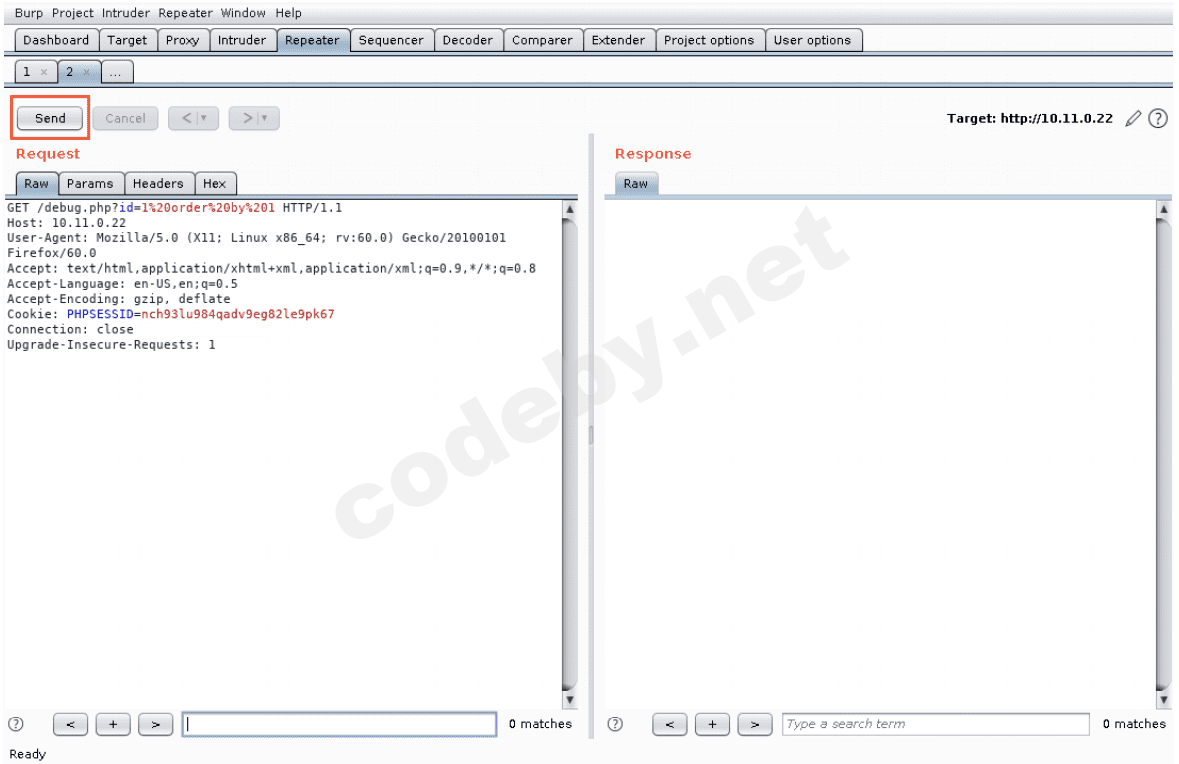Select the request Headers tab
This screenshot has width=1179, height=764.
pos(158,183)
